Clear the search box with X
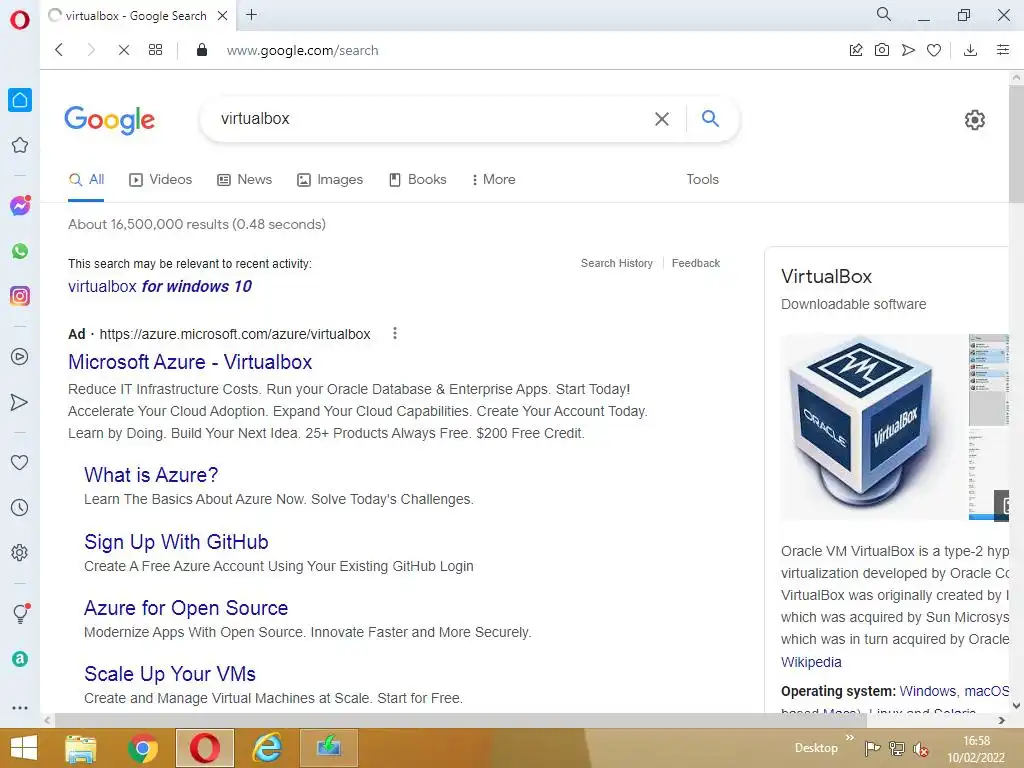This screenshot has width=1024, height=768. [662, 119]
